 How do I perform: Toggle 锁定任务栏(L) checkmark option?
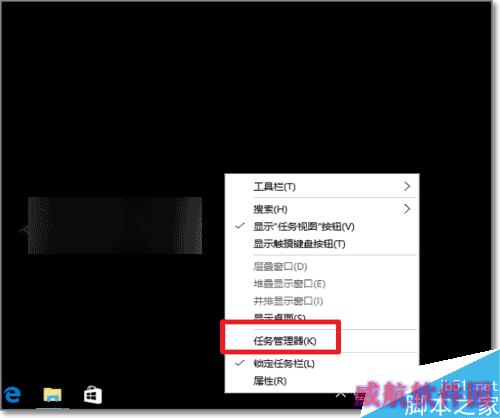pyautogui.click(x=322, y=364)
